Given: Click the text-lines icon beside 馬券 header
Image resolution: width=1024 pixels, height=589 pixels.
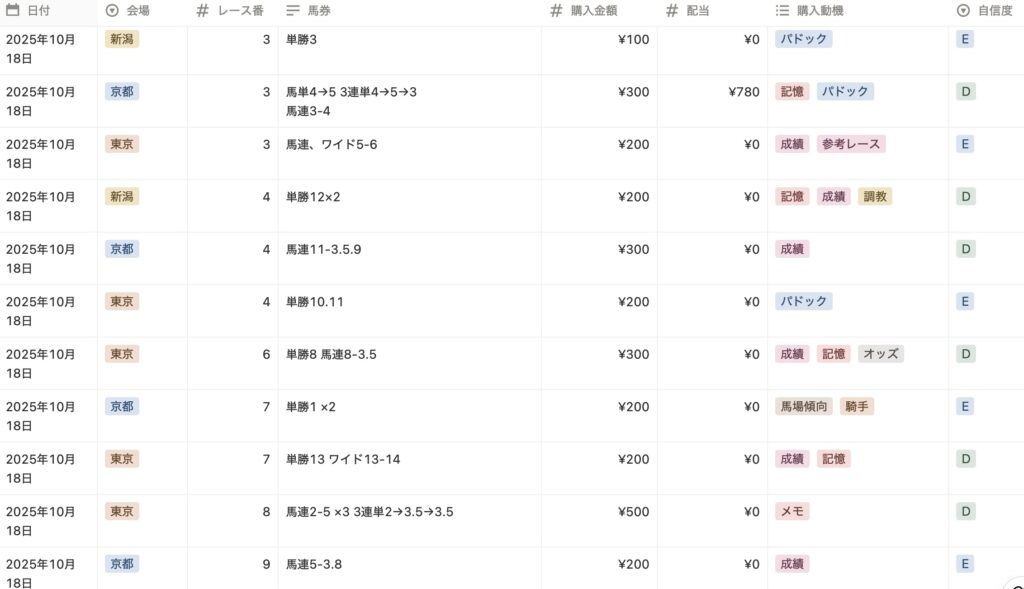Looking at the screenshot, I should coord(293,10).
